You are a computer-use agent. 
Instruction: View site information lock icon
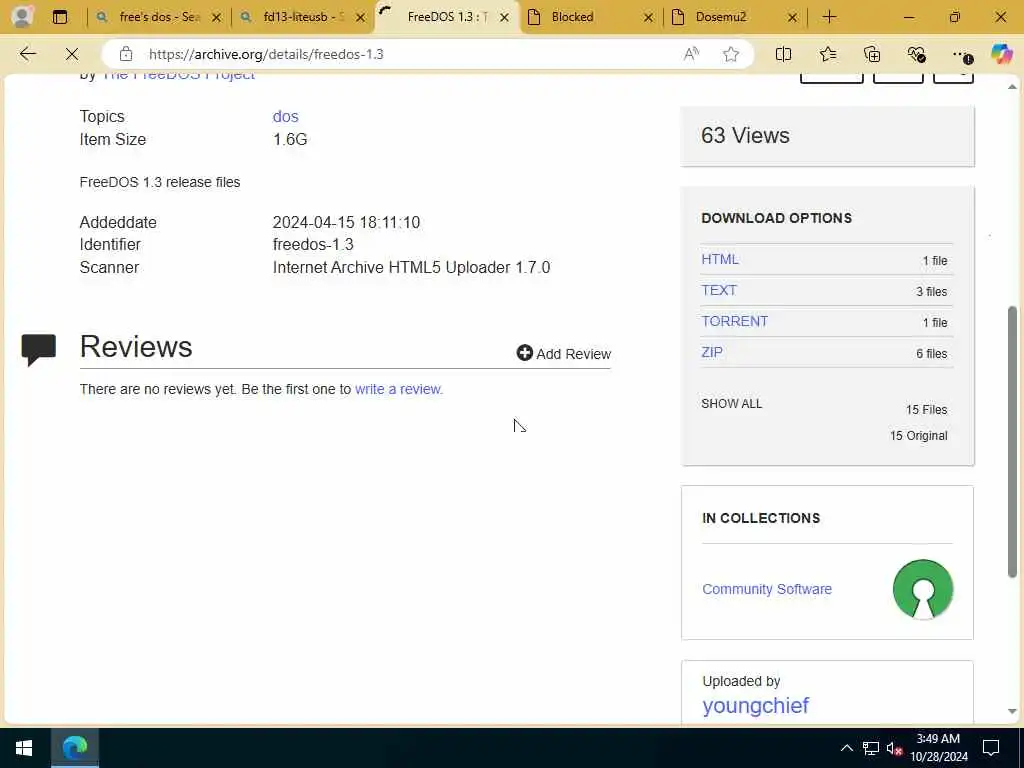pyautogui.click(x=126, y=54)
